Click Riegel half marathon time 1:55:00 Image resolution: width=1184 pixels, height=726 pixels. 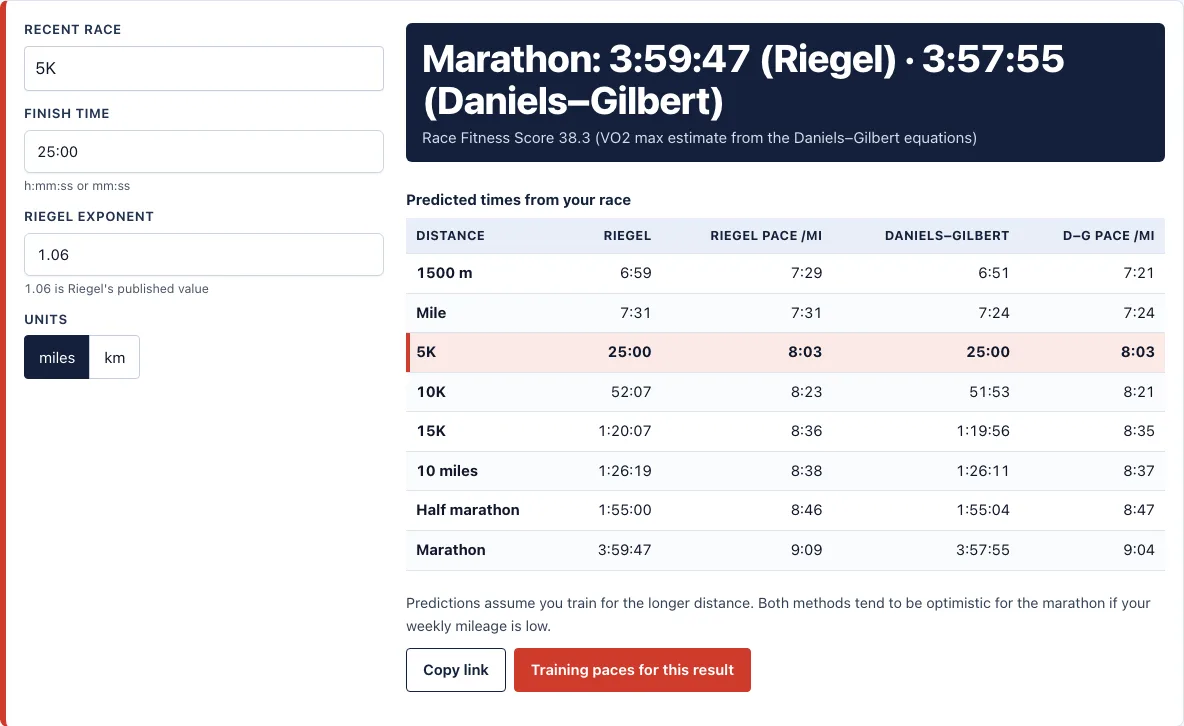tap(624, 510)
